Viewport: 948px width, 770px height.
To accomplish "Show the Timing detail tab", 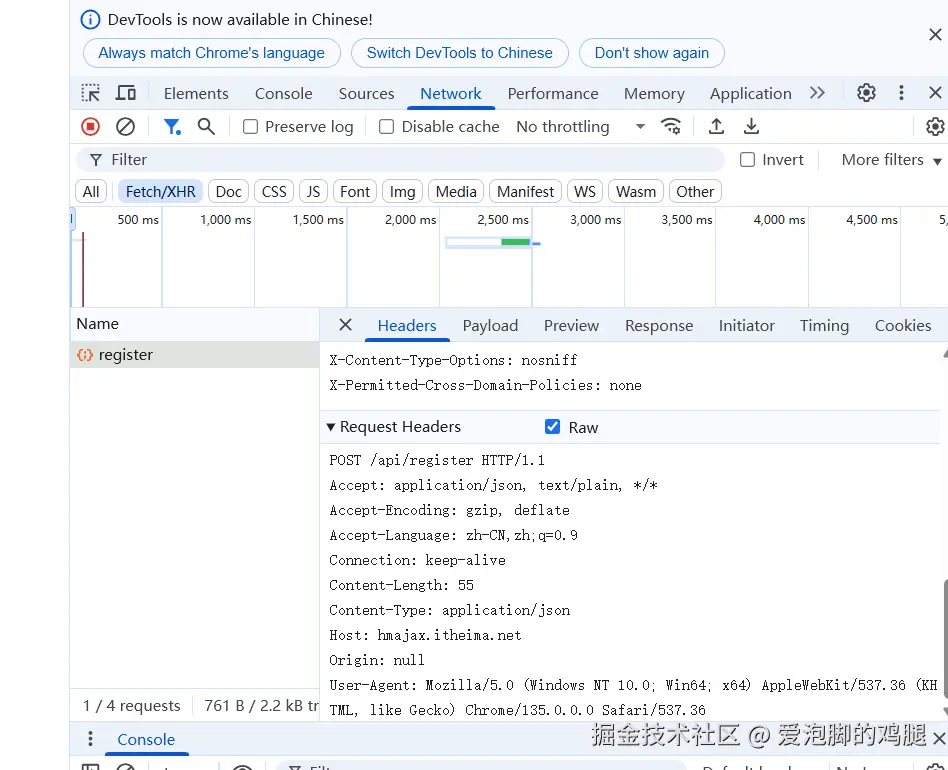I will pyautogui.click(x=825, y=326).
